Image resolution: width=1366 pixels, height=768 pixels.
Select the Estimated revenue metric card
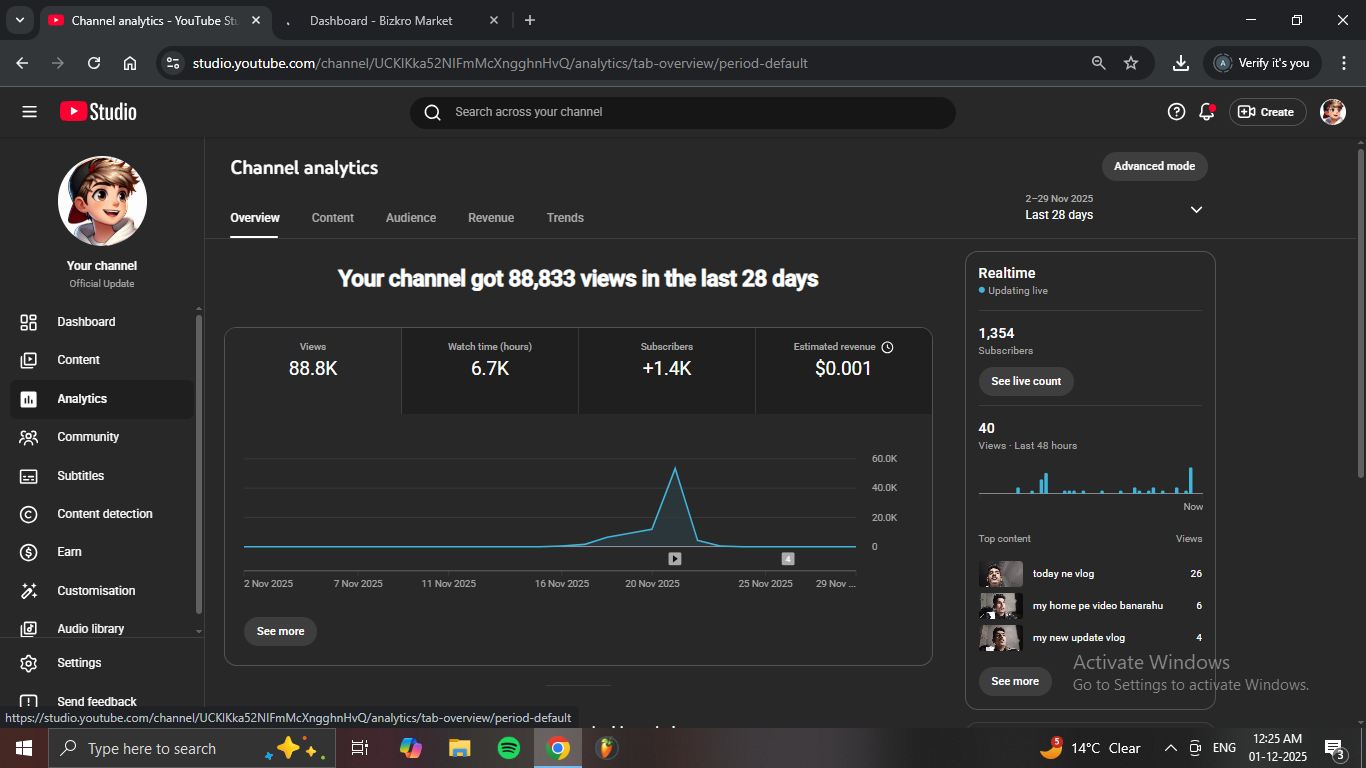[x=843, y=370]
